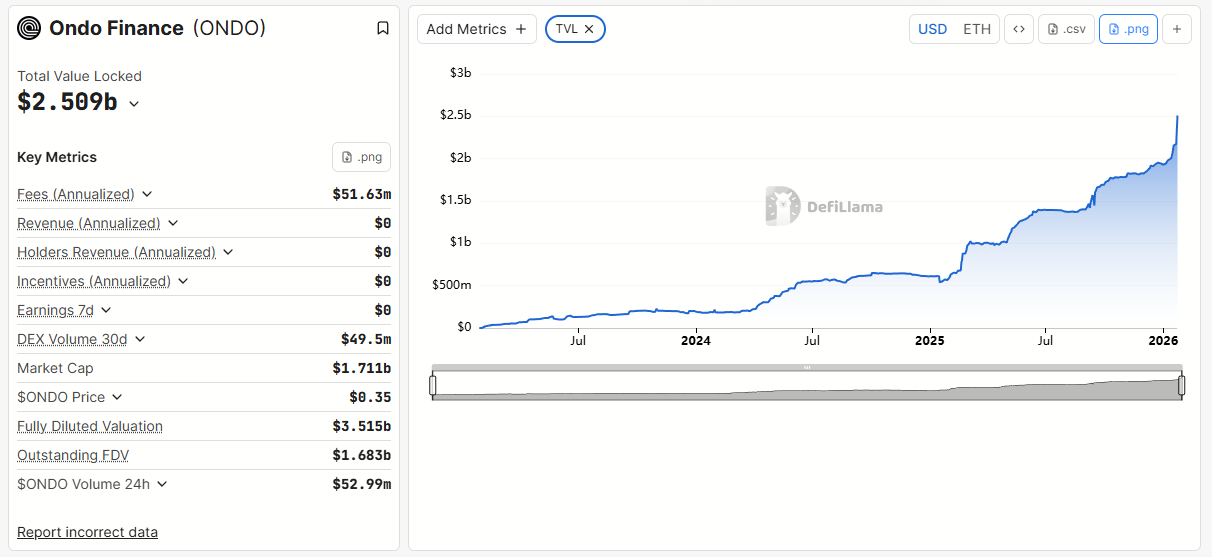
Task: Open the Add Metrics menu
Action: [476, 29]
